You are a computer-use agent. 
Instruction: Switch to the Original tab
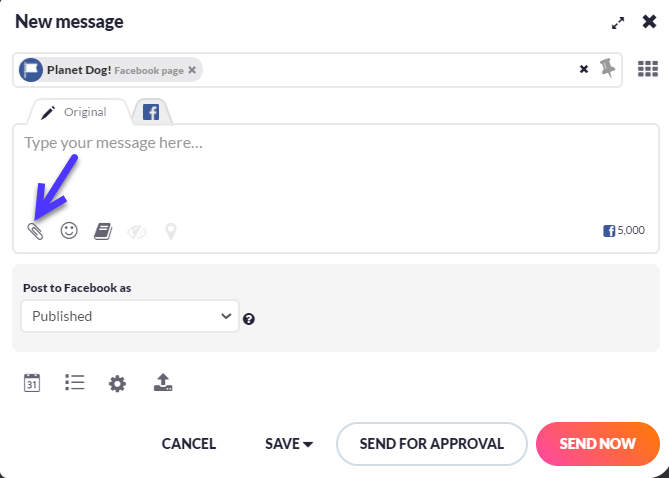click(x=79, y=112)
